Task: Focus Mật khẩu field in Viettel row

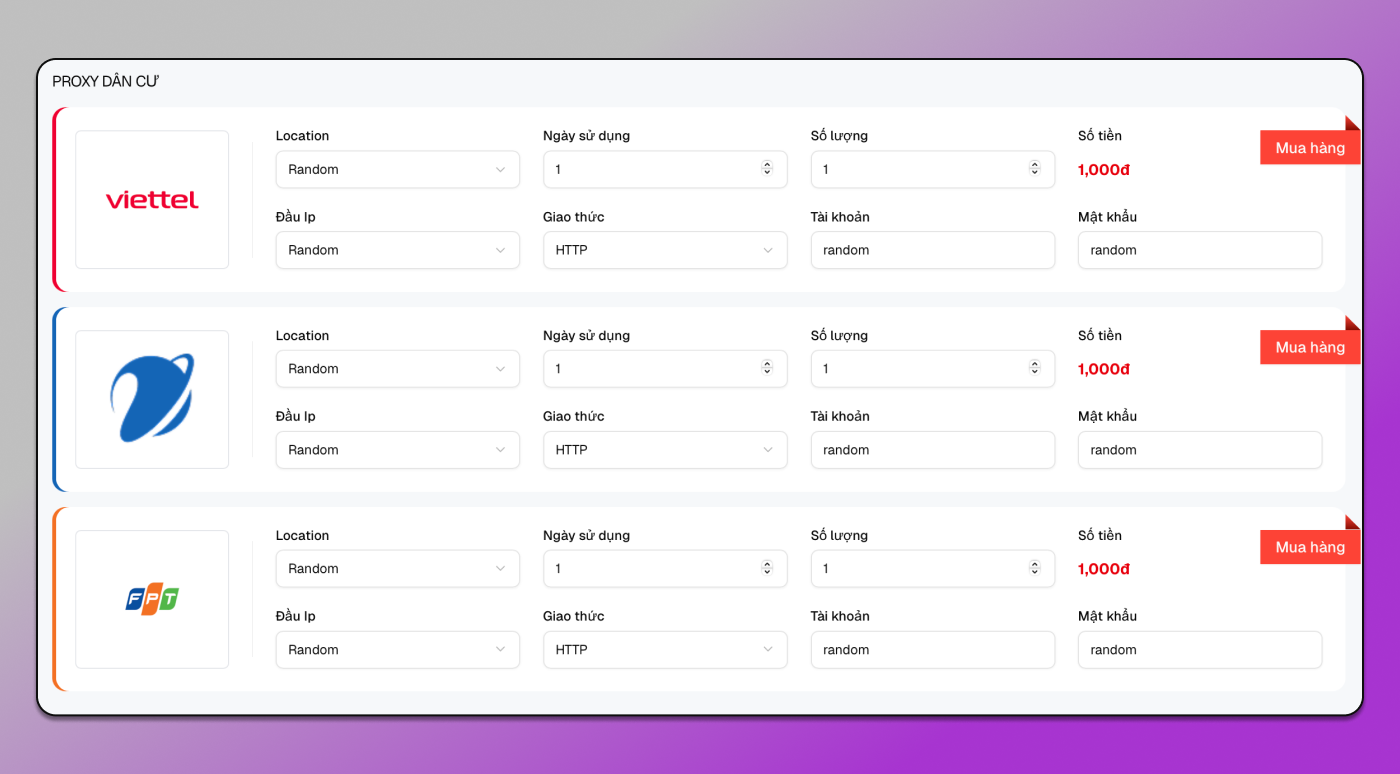Action: pyautogui.click(x=1200, y=250)
